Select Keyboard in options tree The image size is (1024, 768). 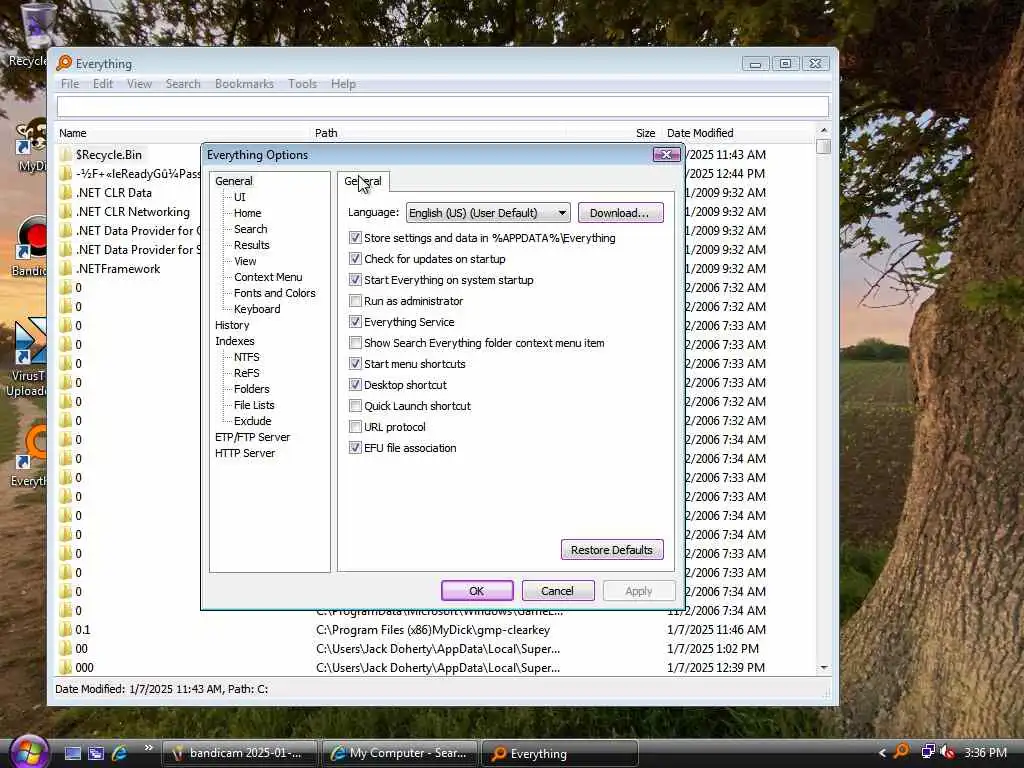257,309
